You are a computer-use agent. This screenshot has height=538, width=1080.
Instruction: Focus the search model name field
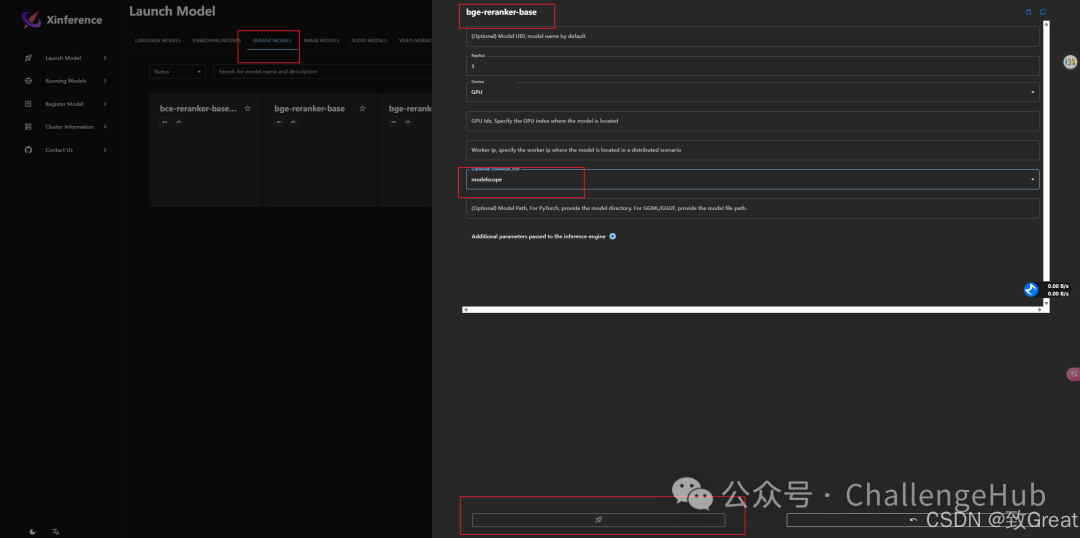coord(322,72)
